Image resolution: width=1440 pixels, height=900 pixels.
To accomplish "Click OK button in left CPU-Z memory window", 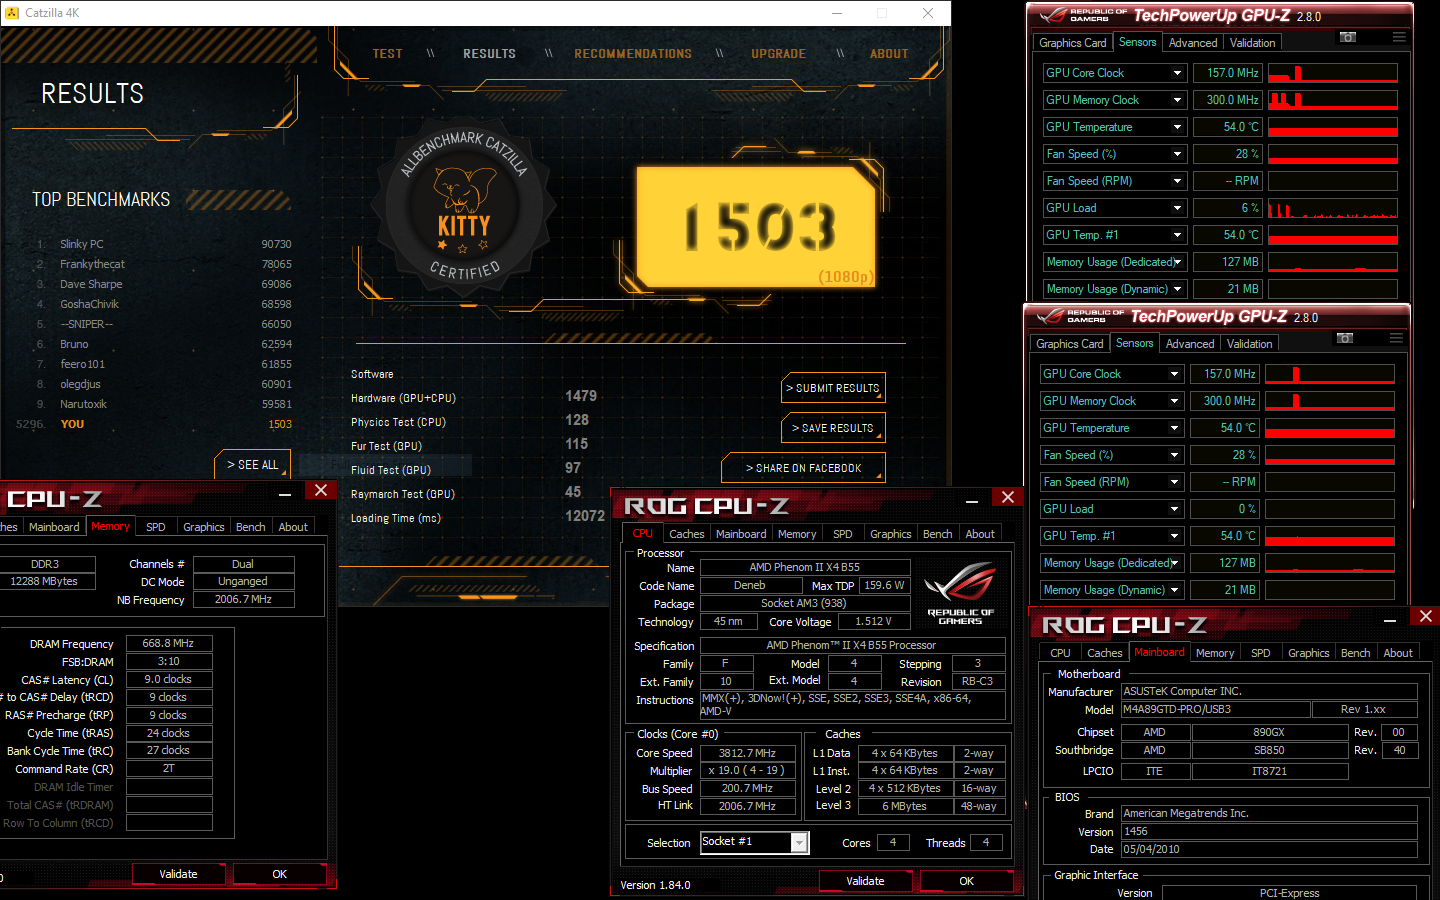I will point(279,874).
